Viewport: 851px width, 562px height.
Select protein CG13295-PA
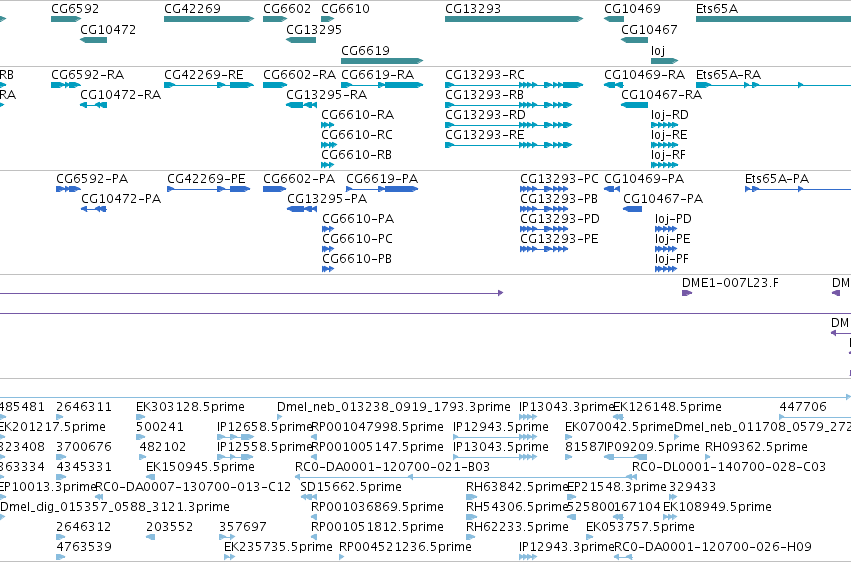coord(327,199)
